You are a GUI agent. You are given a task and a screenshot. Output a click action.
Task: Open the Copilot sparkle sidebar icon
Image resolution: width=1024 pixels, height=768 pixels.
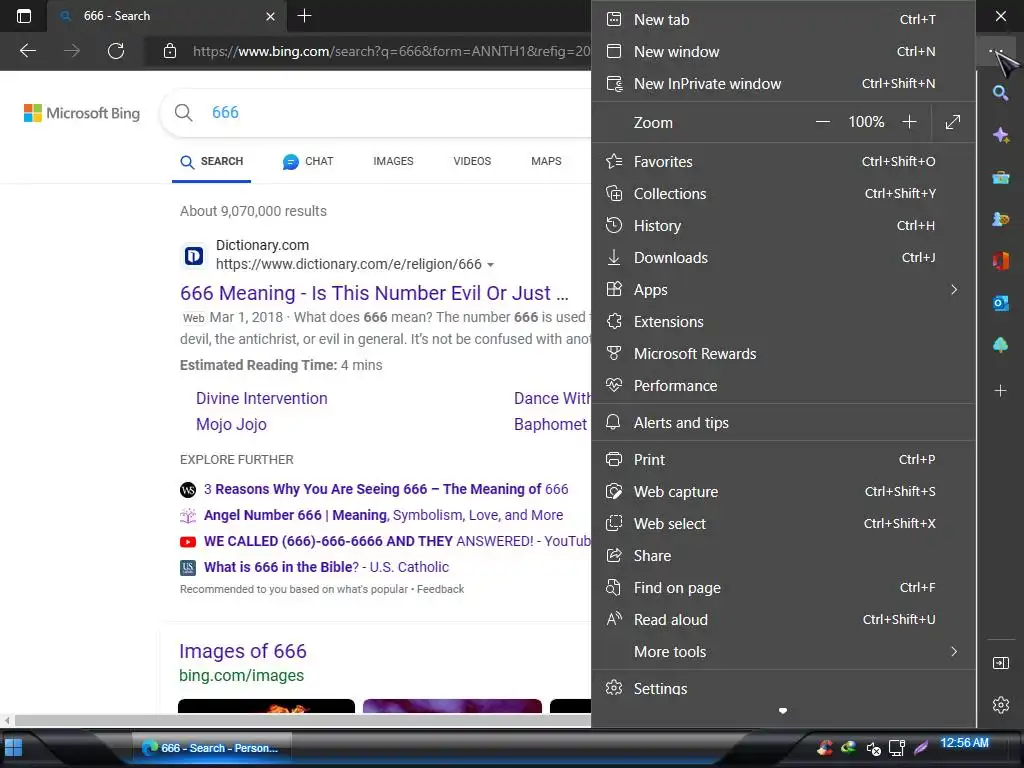click(x=1000, y=135)
